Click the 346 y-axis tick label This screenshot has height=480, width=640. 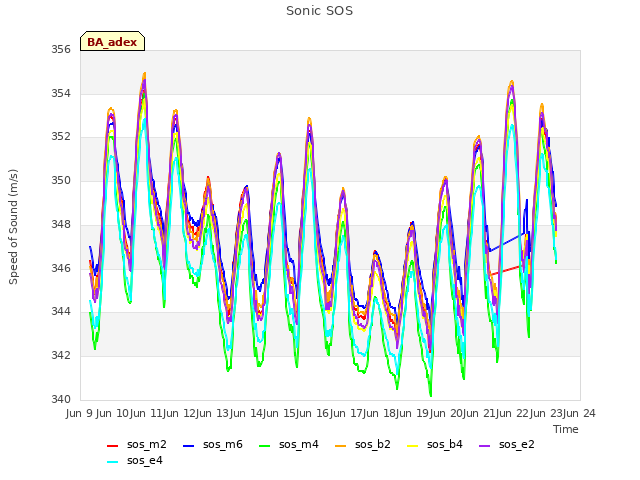click(61, 268)
